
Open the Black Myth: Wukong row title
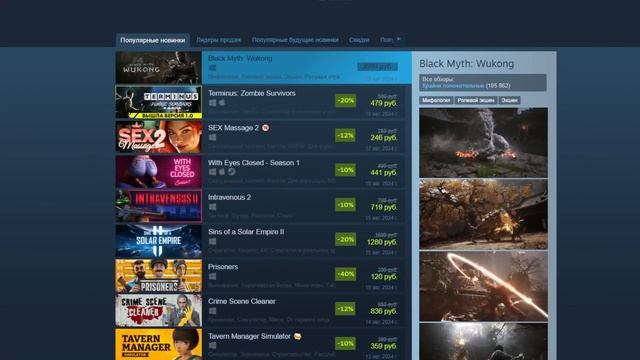(240, 58)
